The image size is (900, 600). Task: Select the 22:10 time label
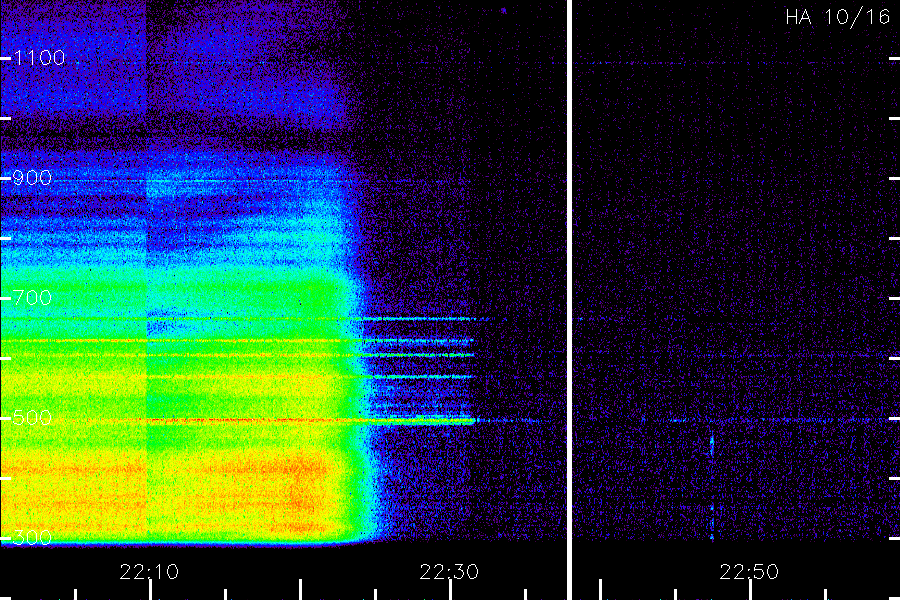[x=149, y=572]
